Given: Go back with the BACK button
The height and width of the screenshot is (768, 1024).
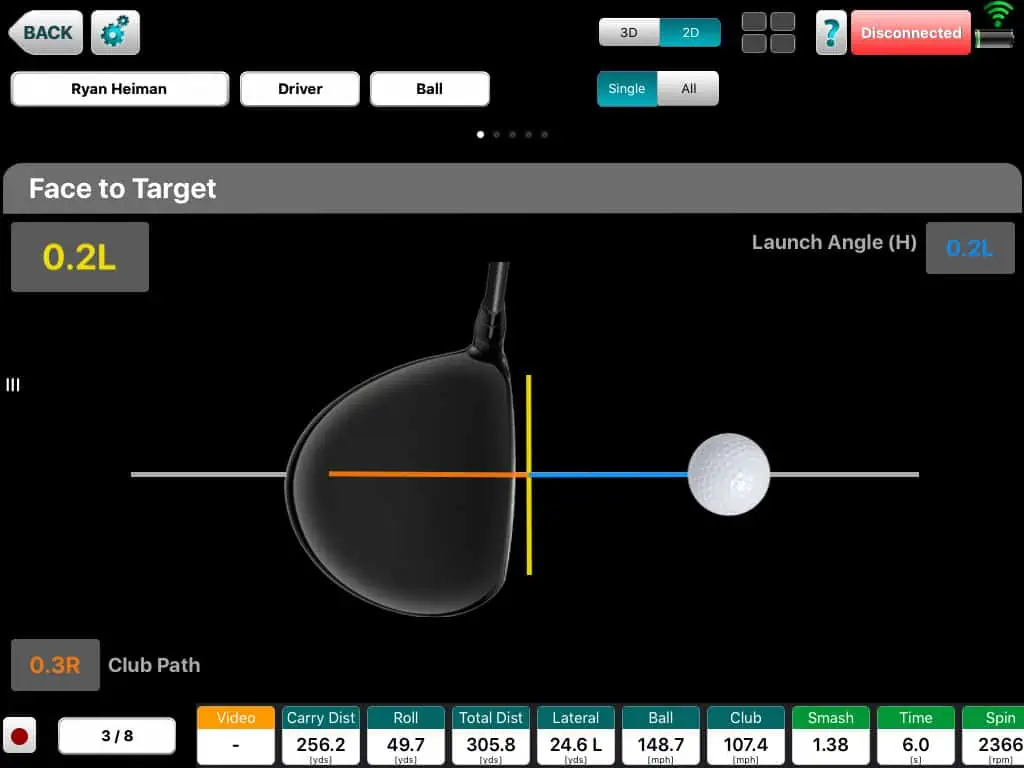Looking at the screenshot, I should pyautogui.click(x=45, y=33).
